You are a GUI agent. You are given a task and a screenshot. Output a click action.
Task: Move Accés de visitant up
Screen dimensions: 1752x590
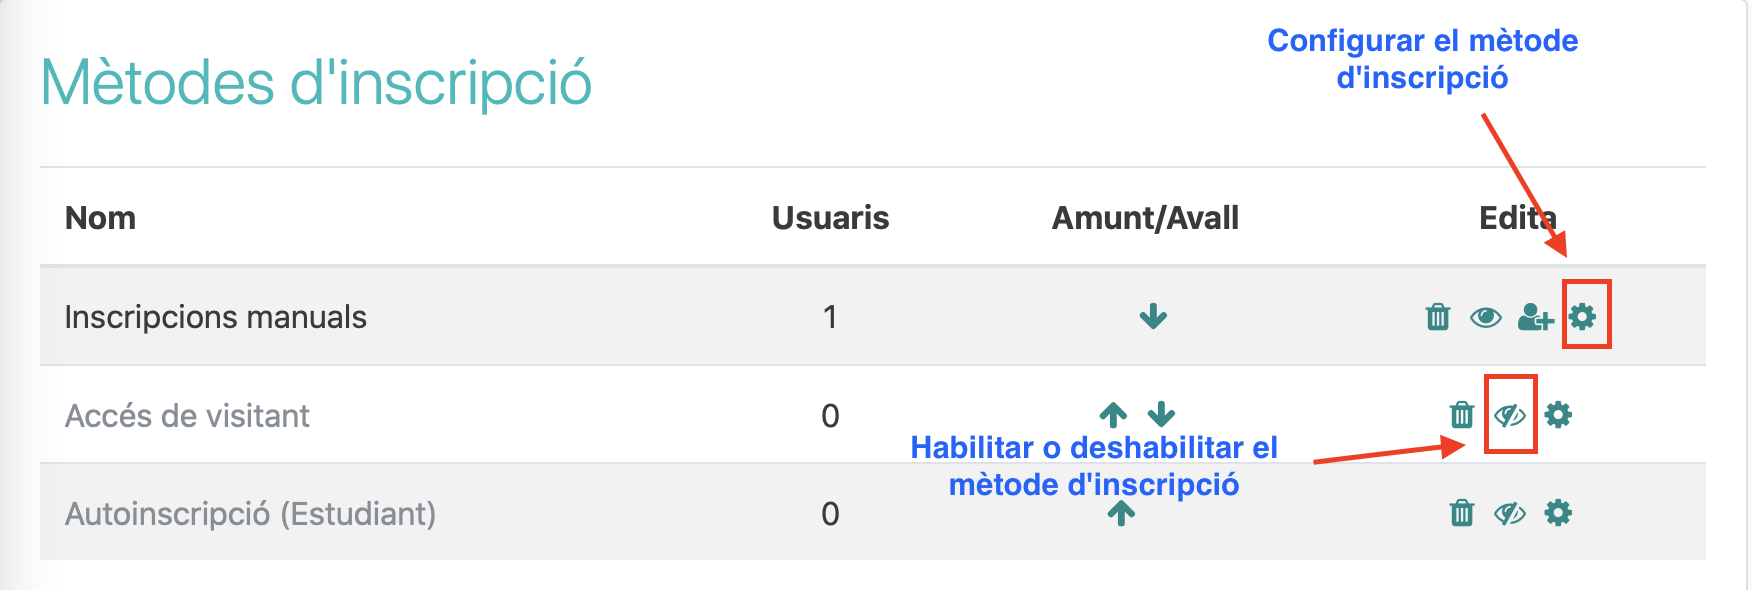(1113, 413)
